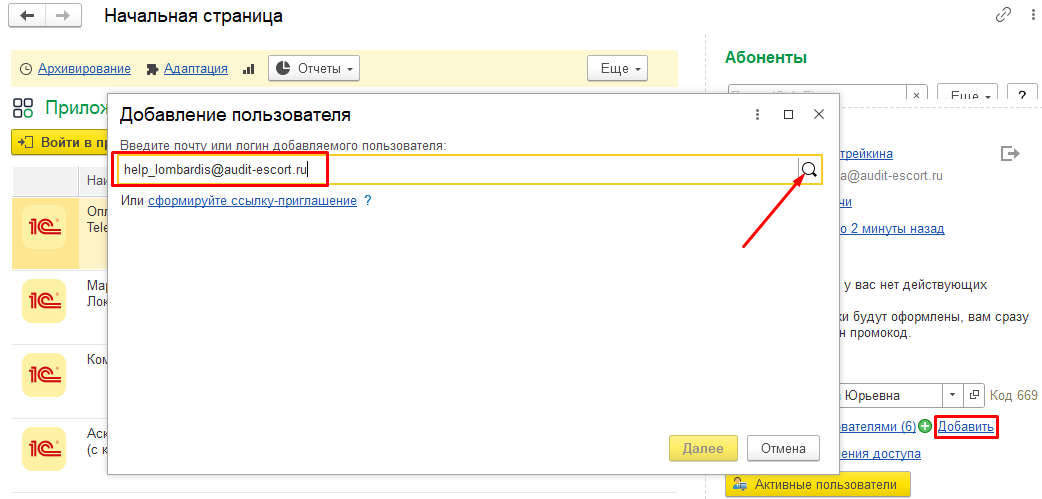Click the Добавить link for users
This screenshot has height=499, width=1042.
click(x=965, y=428)
